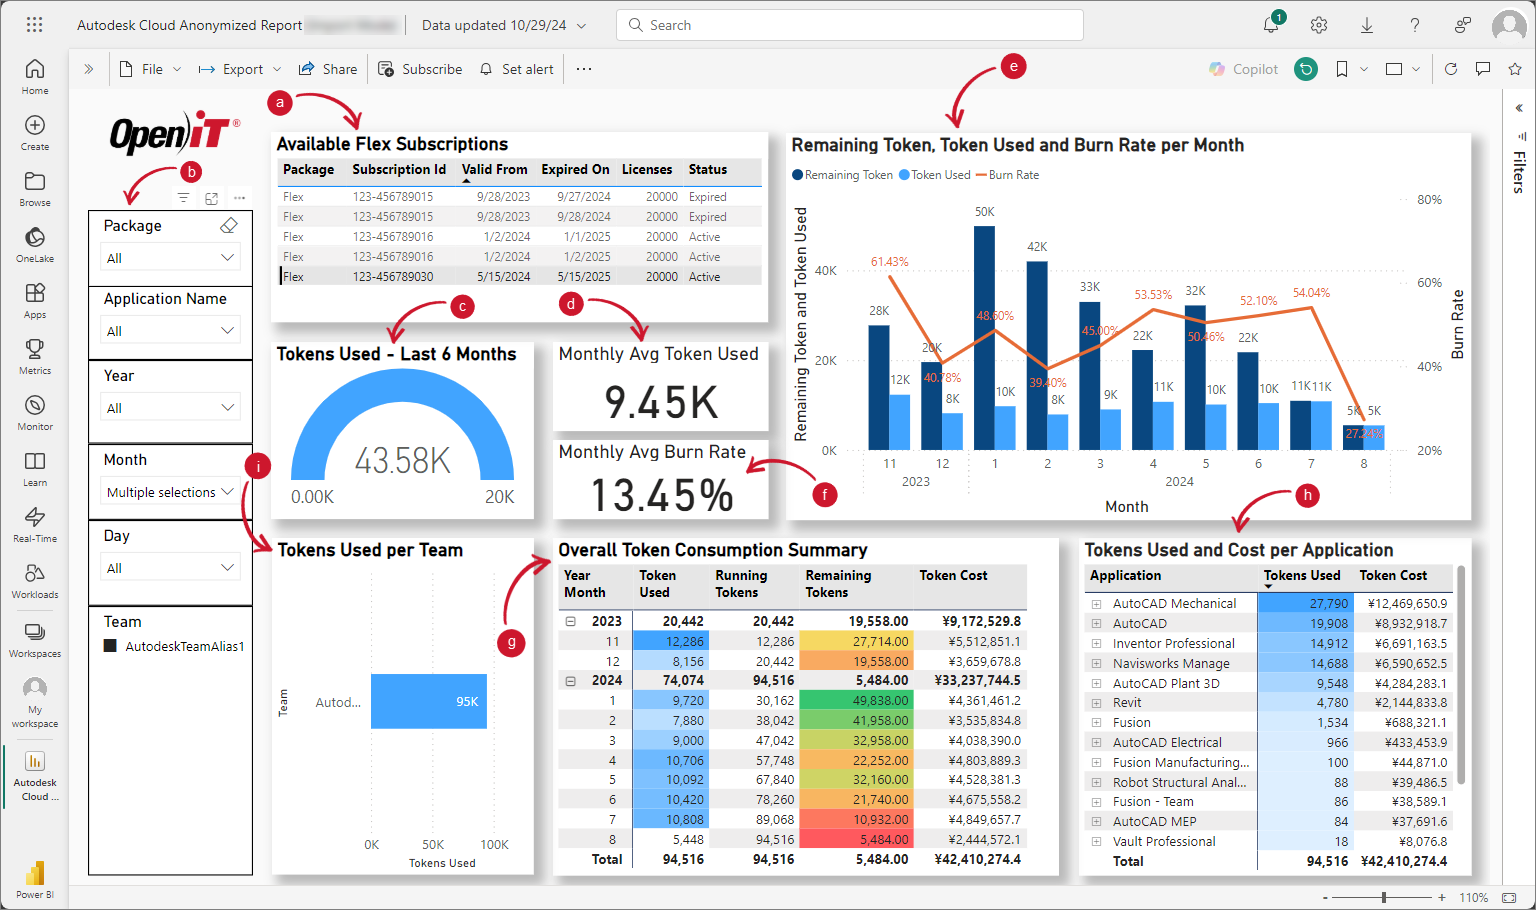Add this report to favorites
The image size is (1536, 910).
coord(1515,69)
